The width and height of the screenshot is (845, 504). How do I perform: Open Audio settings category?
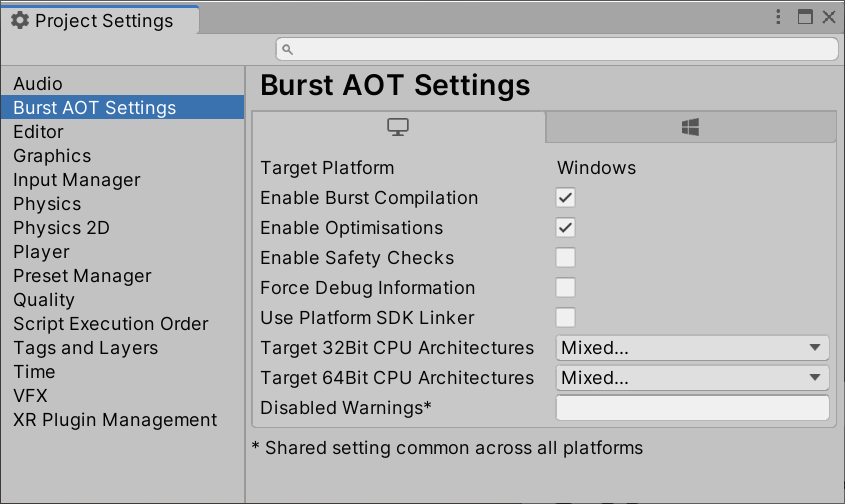point(38,84)
